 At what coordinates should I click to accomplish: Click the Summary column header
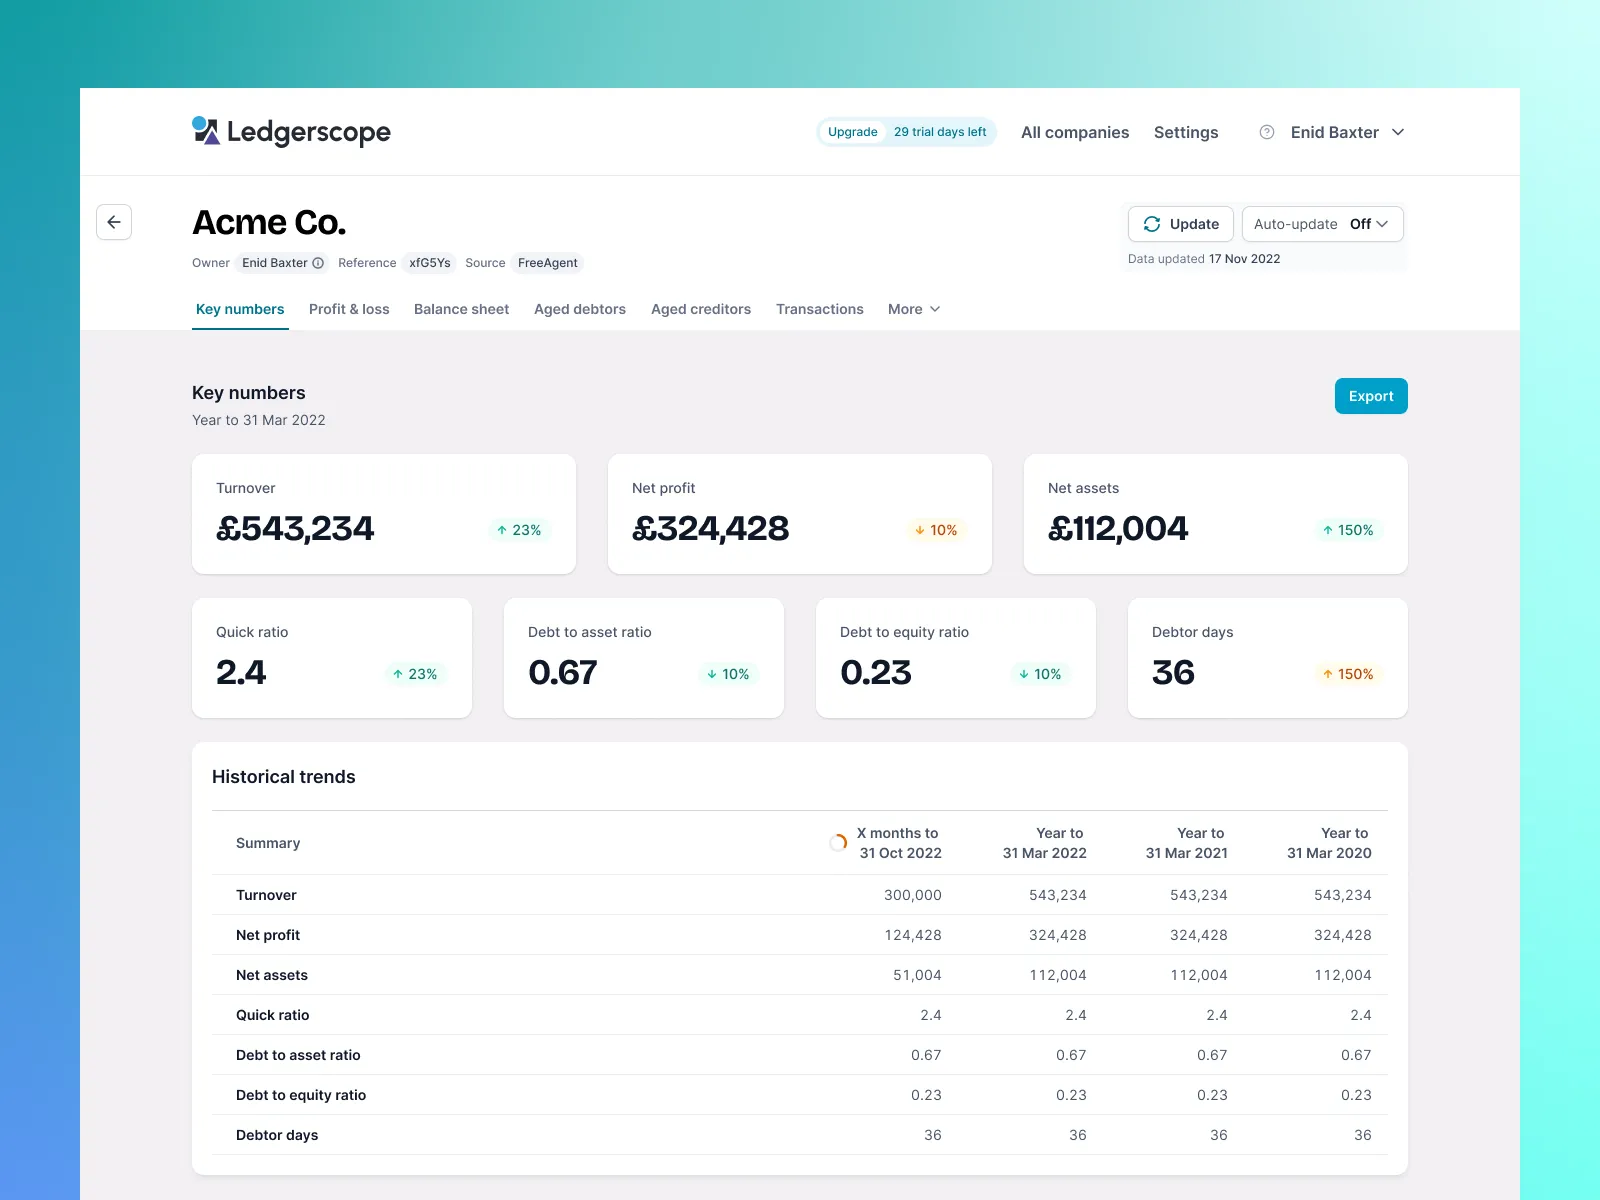coord(268,843)
